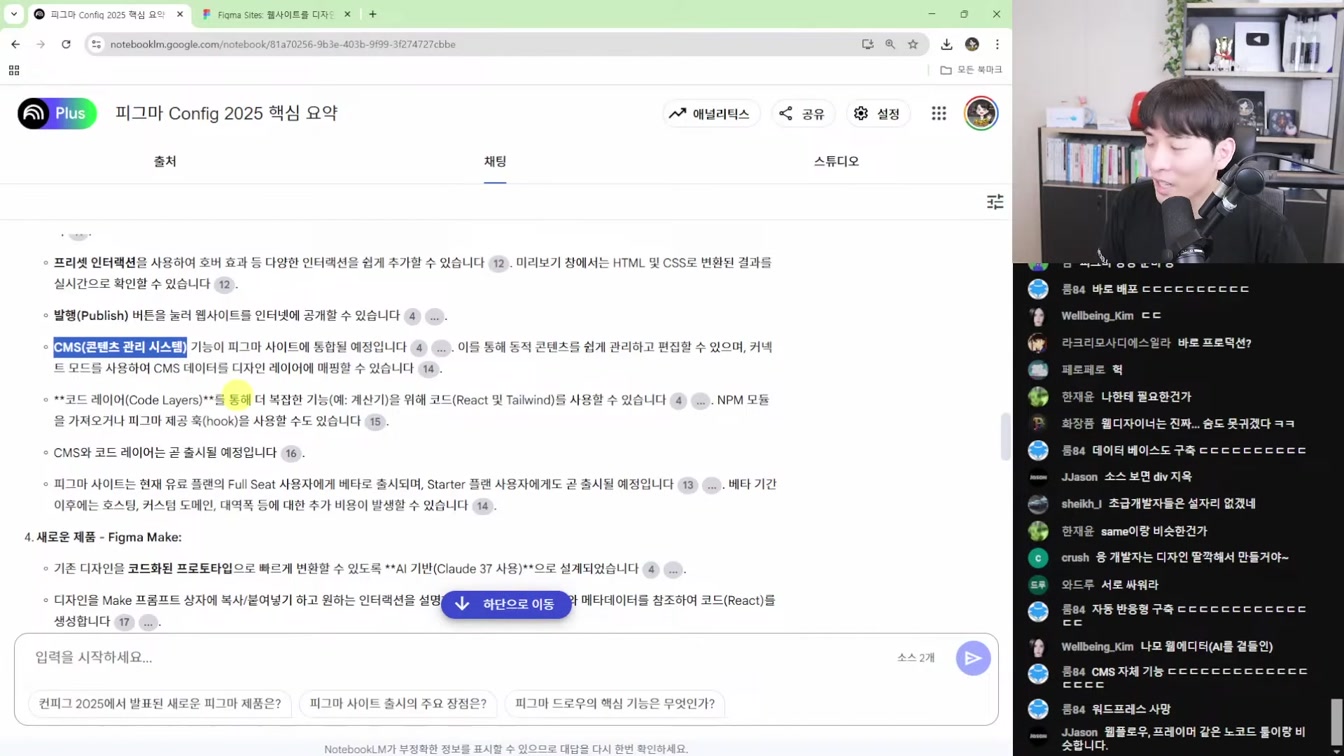Open chat configuration sliders icon
The image size is (1344, 756).
[995, 202]
